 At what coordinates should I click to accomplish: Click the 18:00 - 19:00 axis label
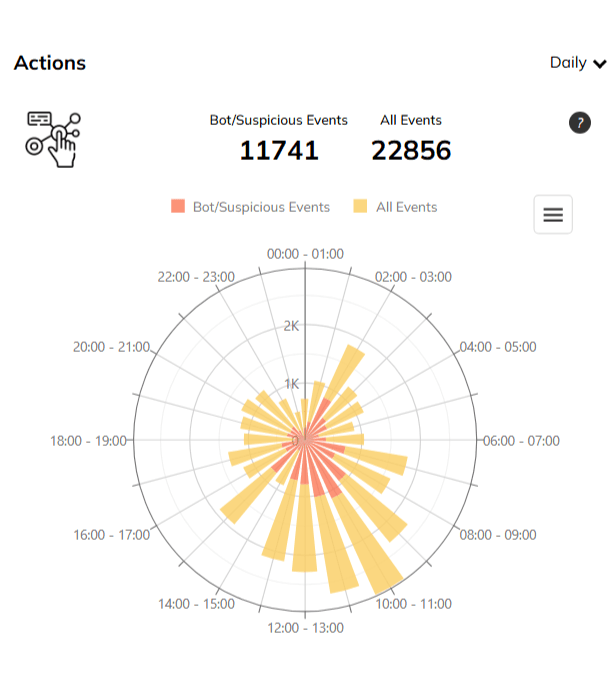pyautogui.click(x=89, y=441)
